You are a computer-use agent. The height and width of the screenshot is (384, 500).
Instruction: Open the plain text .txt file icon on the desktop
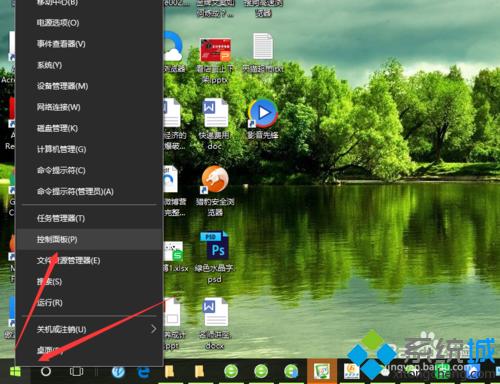263,46
